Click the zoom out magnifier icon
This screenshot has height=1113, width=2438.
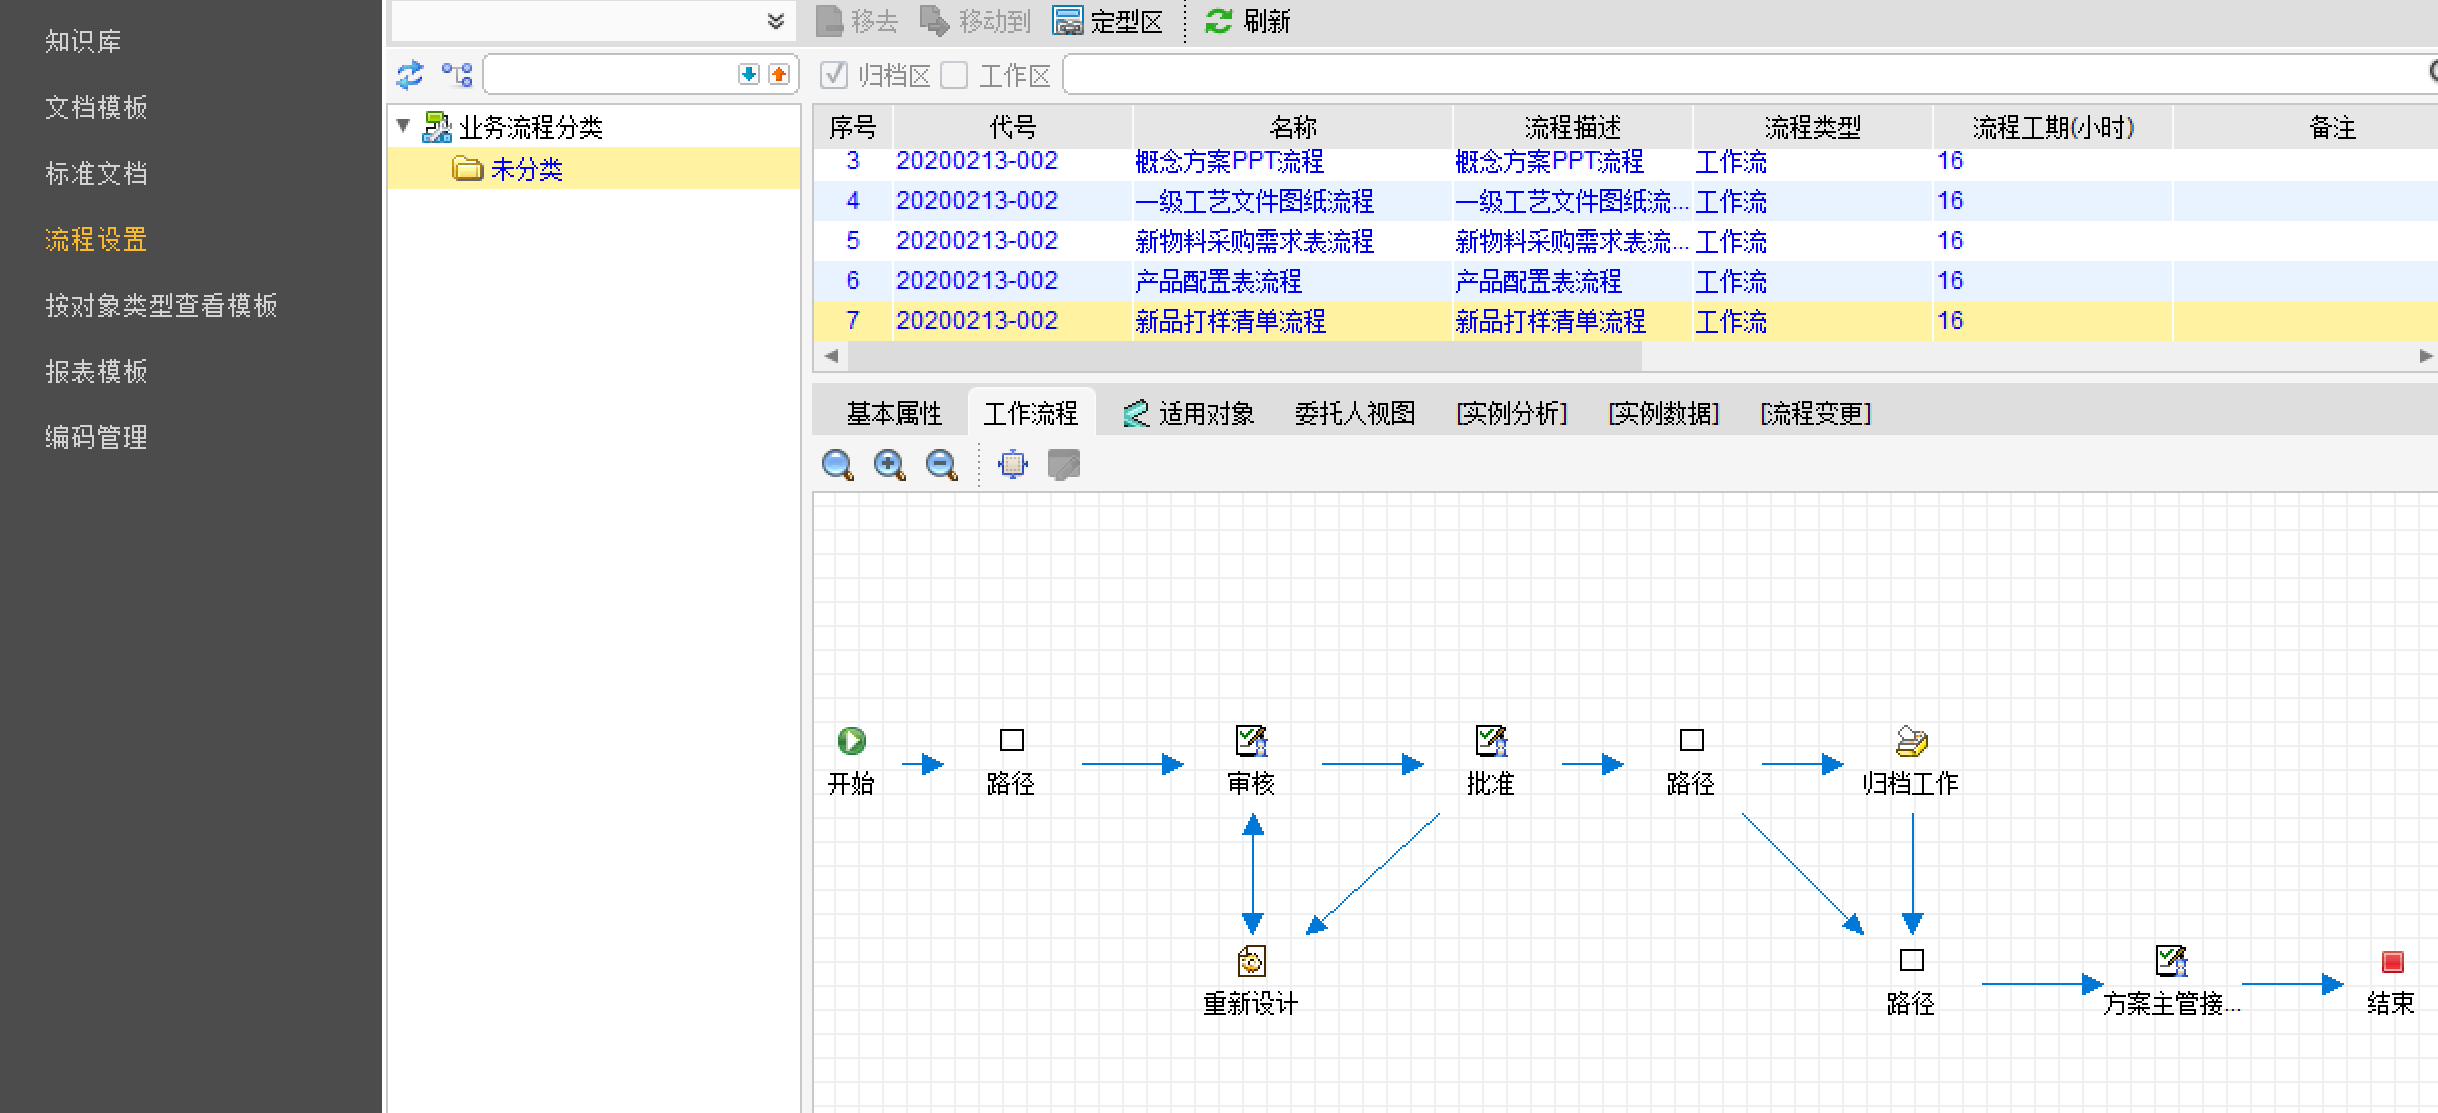tap(940, 465)
